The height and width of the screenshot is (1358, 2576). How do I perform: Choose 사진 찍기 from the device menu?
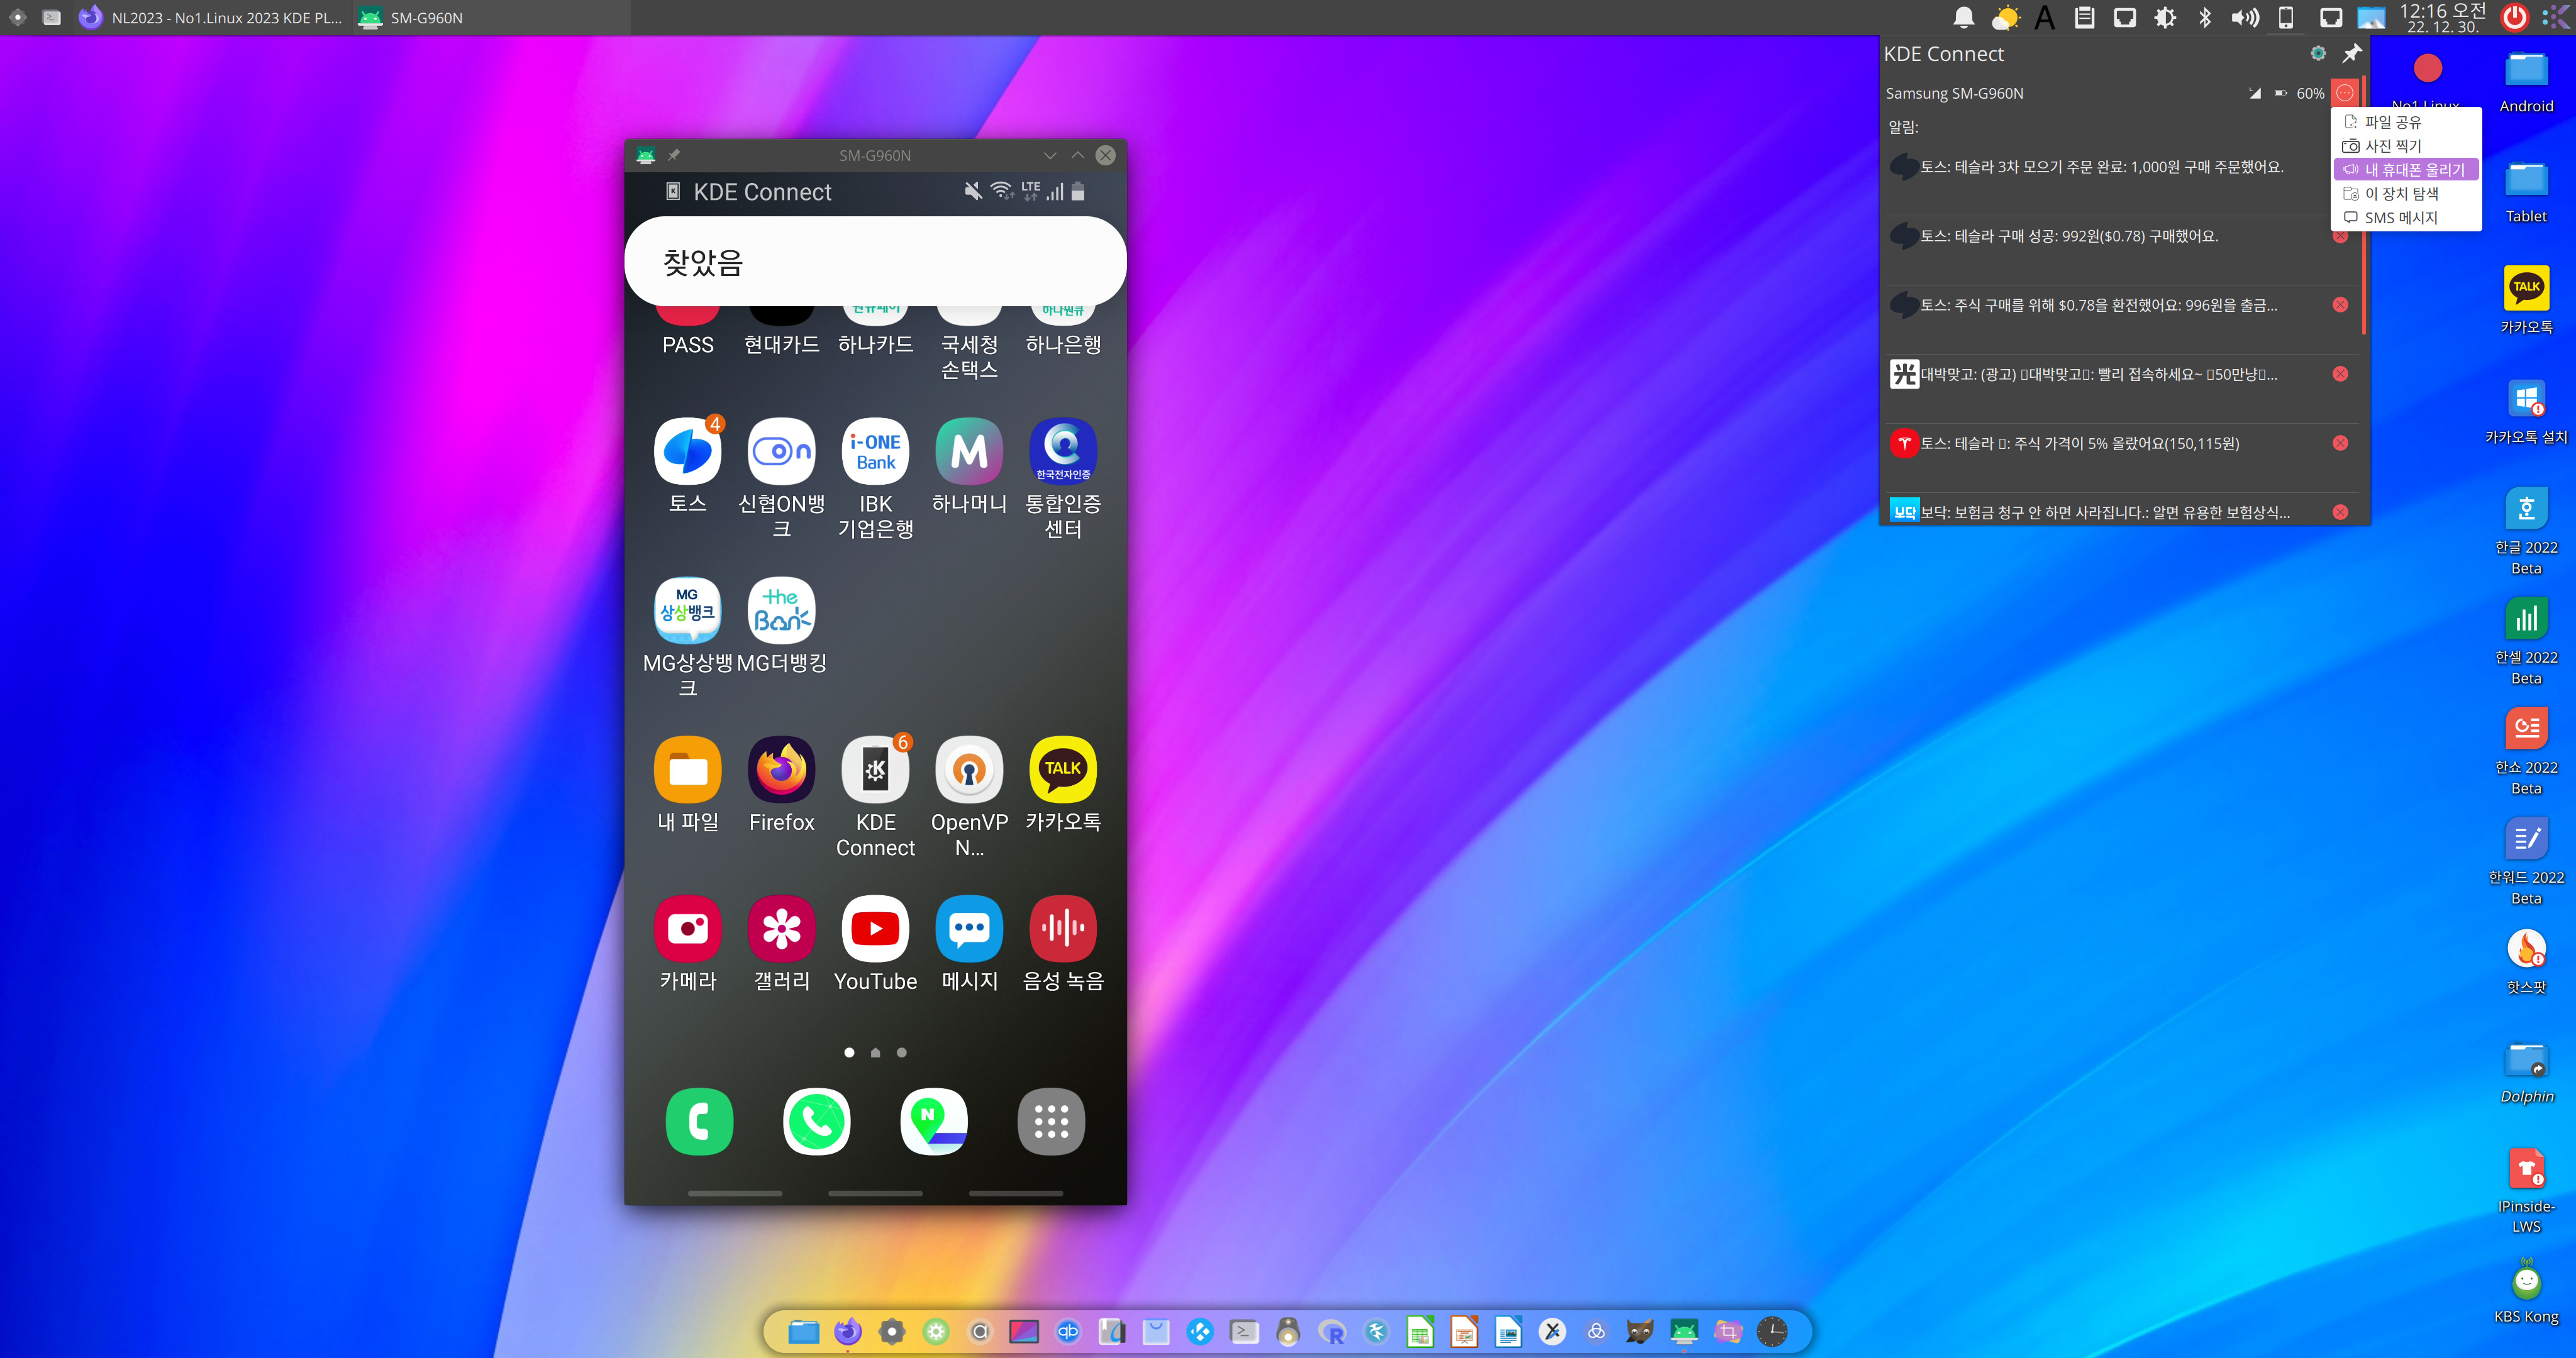pos(2405,146)
